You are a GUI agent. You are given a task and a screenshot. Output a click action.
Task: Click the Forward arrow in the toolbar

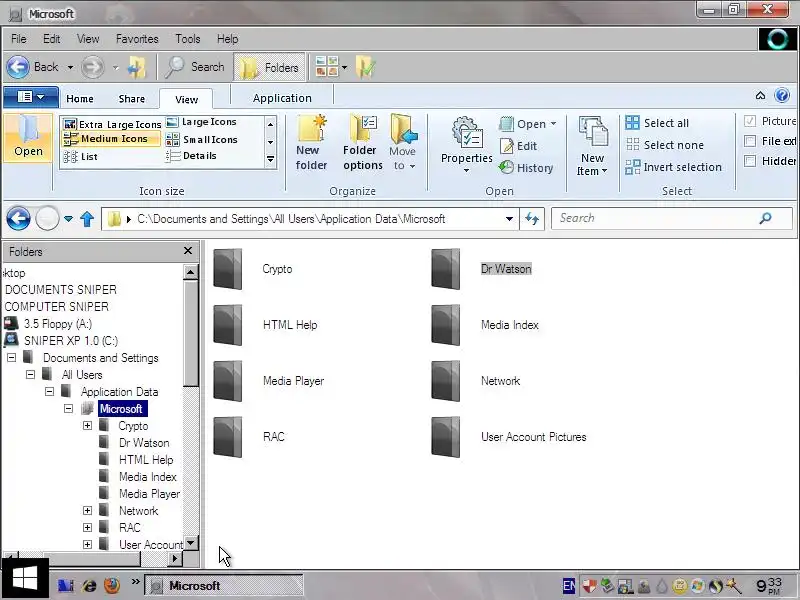92,67
